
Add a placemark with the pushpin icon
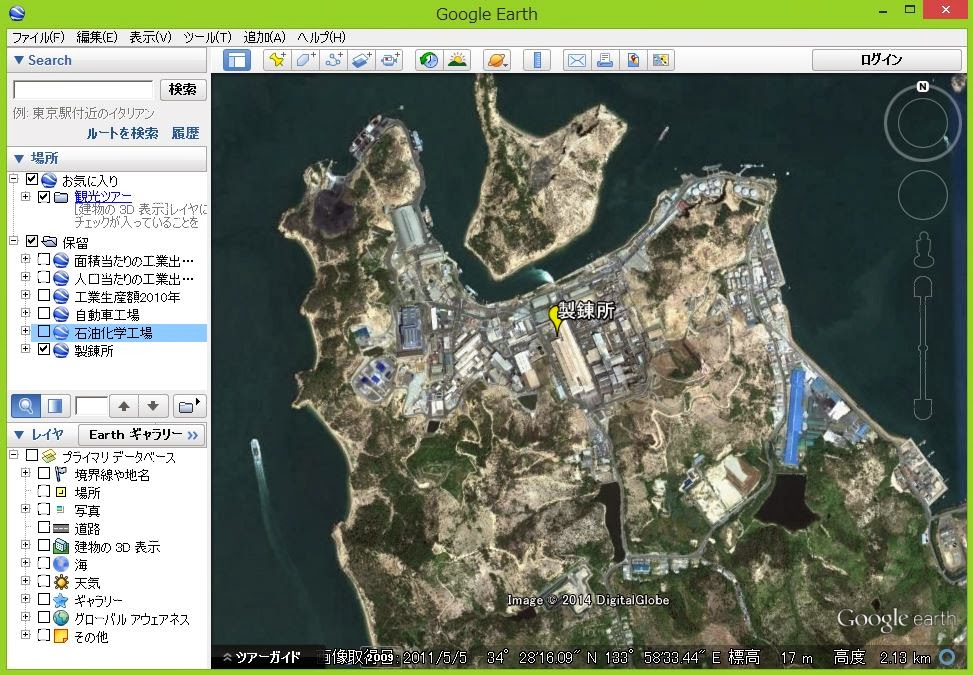coord(277,60)
